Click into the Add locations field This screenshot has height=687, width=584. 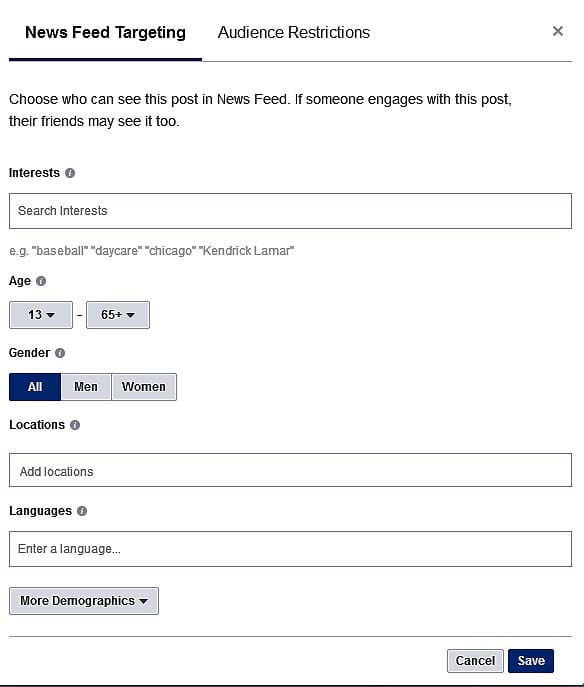coord(290,470)
